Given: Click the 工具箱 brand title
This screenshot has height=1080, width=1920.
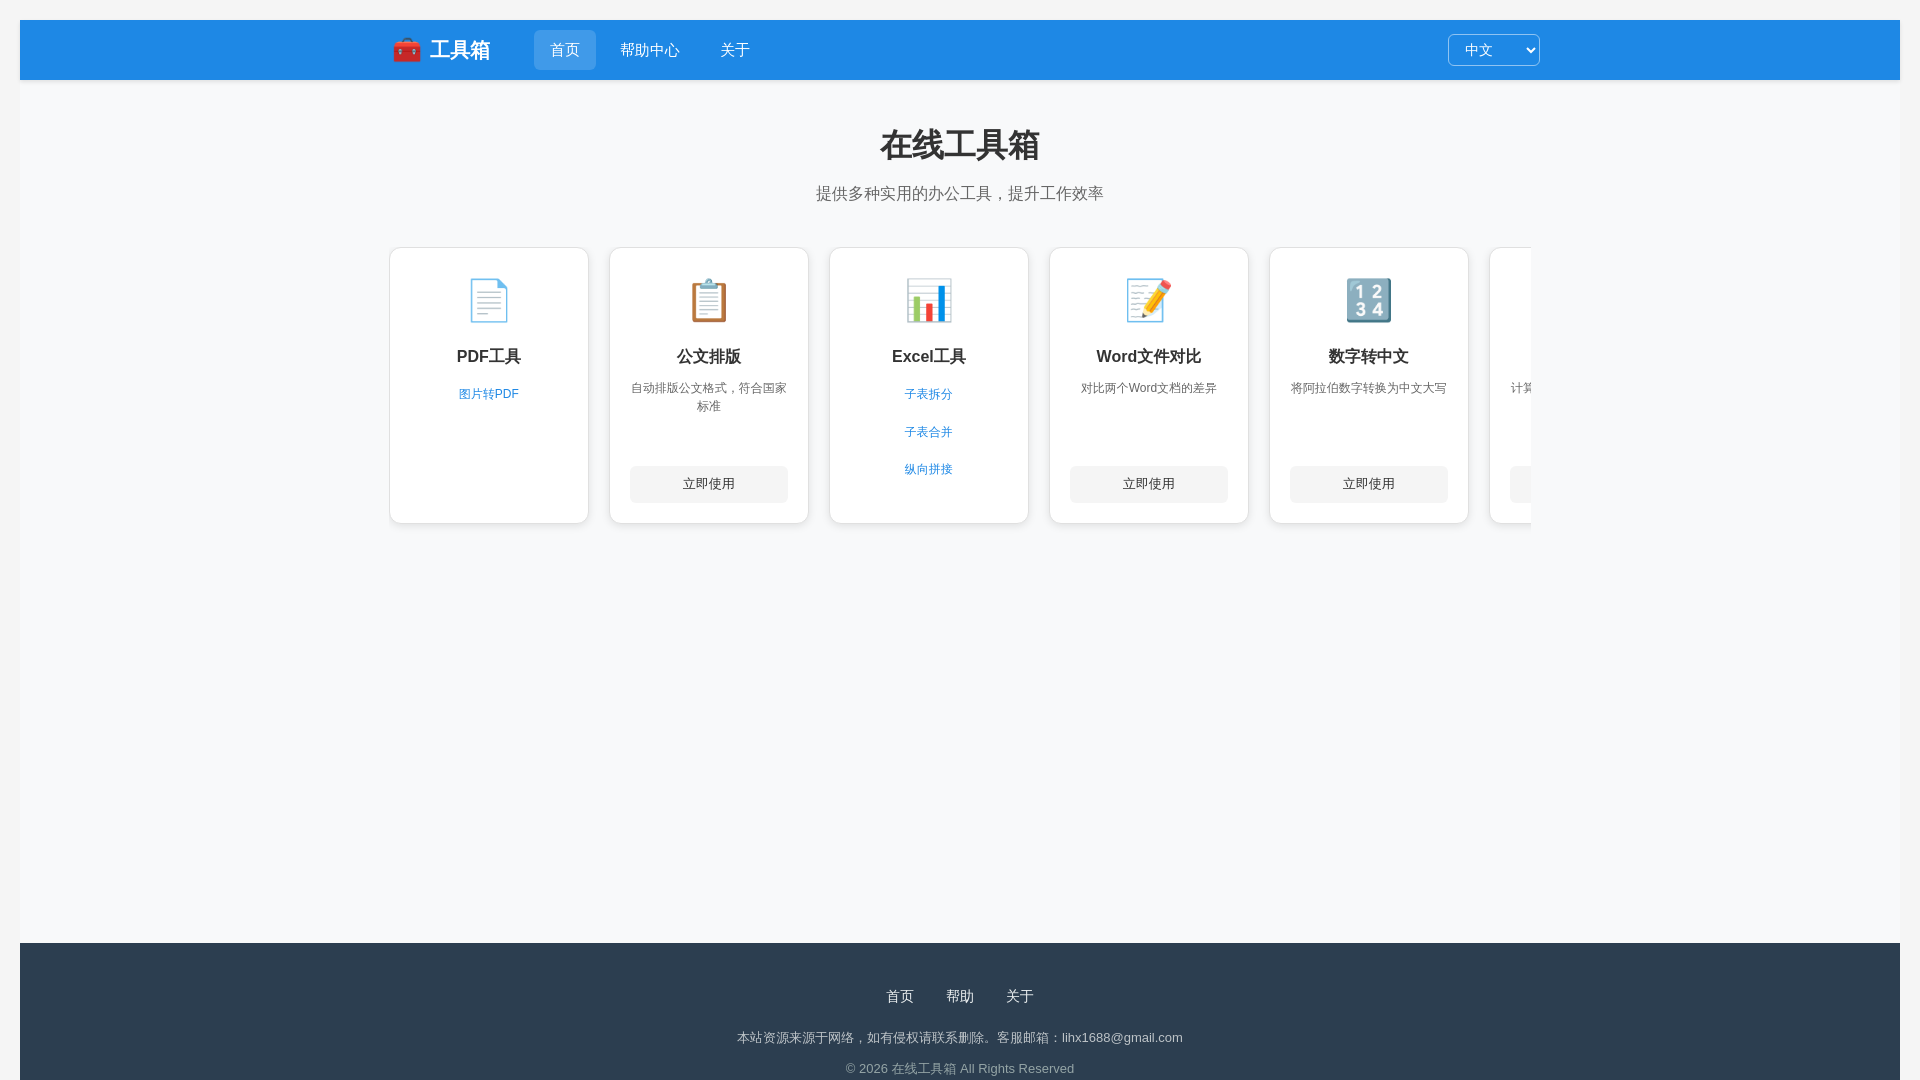Looking at the screenshot, I should click(460, 50).
